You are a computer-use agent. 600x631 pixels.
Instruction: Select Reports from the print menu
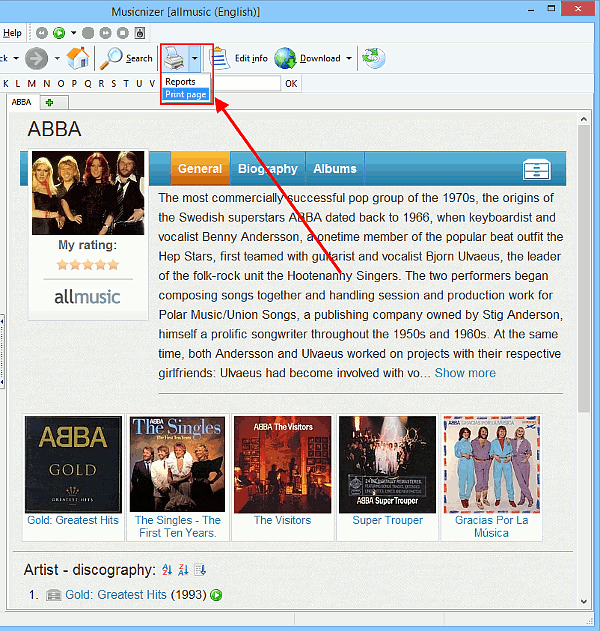point(180,82)
